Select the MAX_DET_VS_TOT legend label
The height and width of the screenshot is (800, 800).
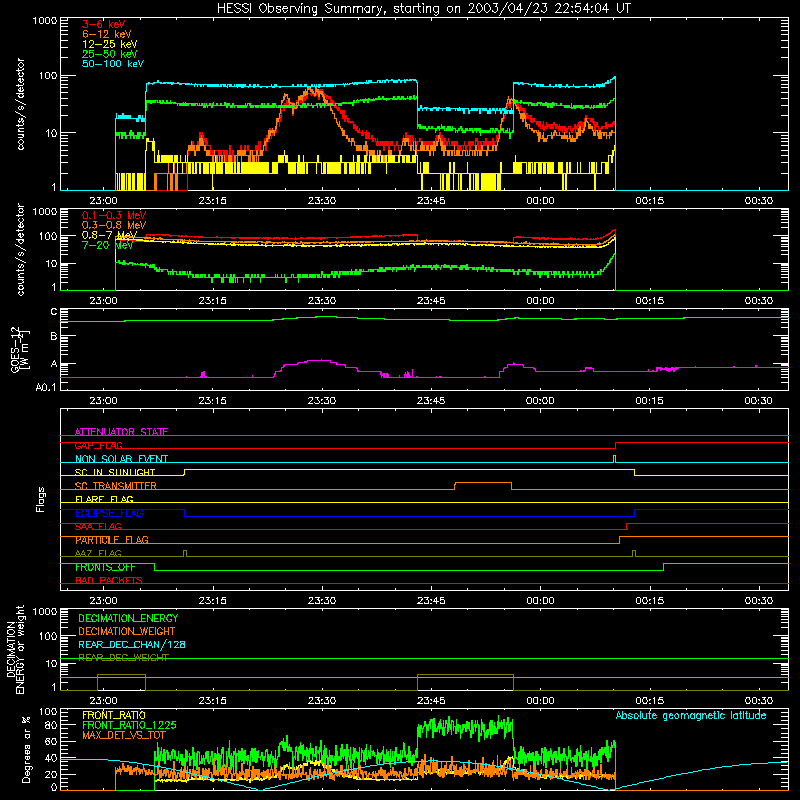123,735
